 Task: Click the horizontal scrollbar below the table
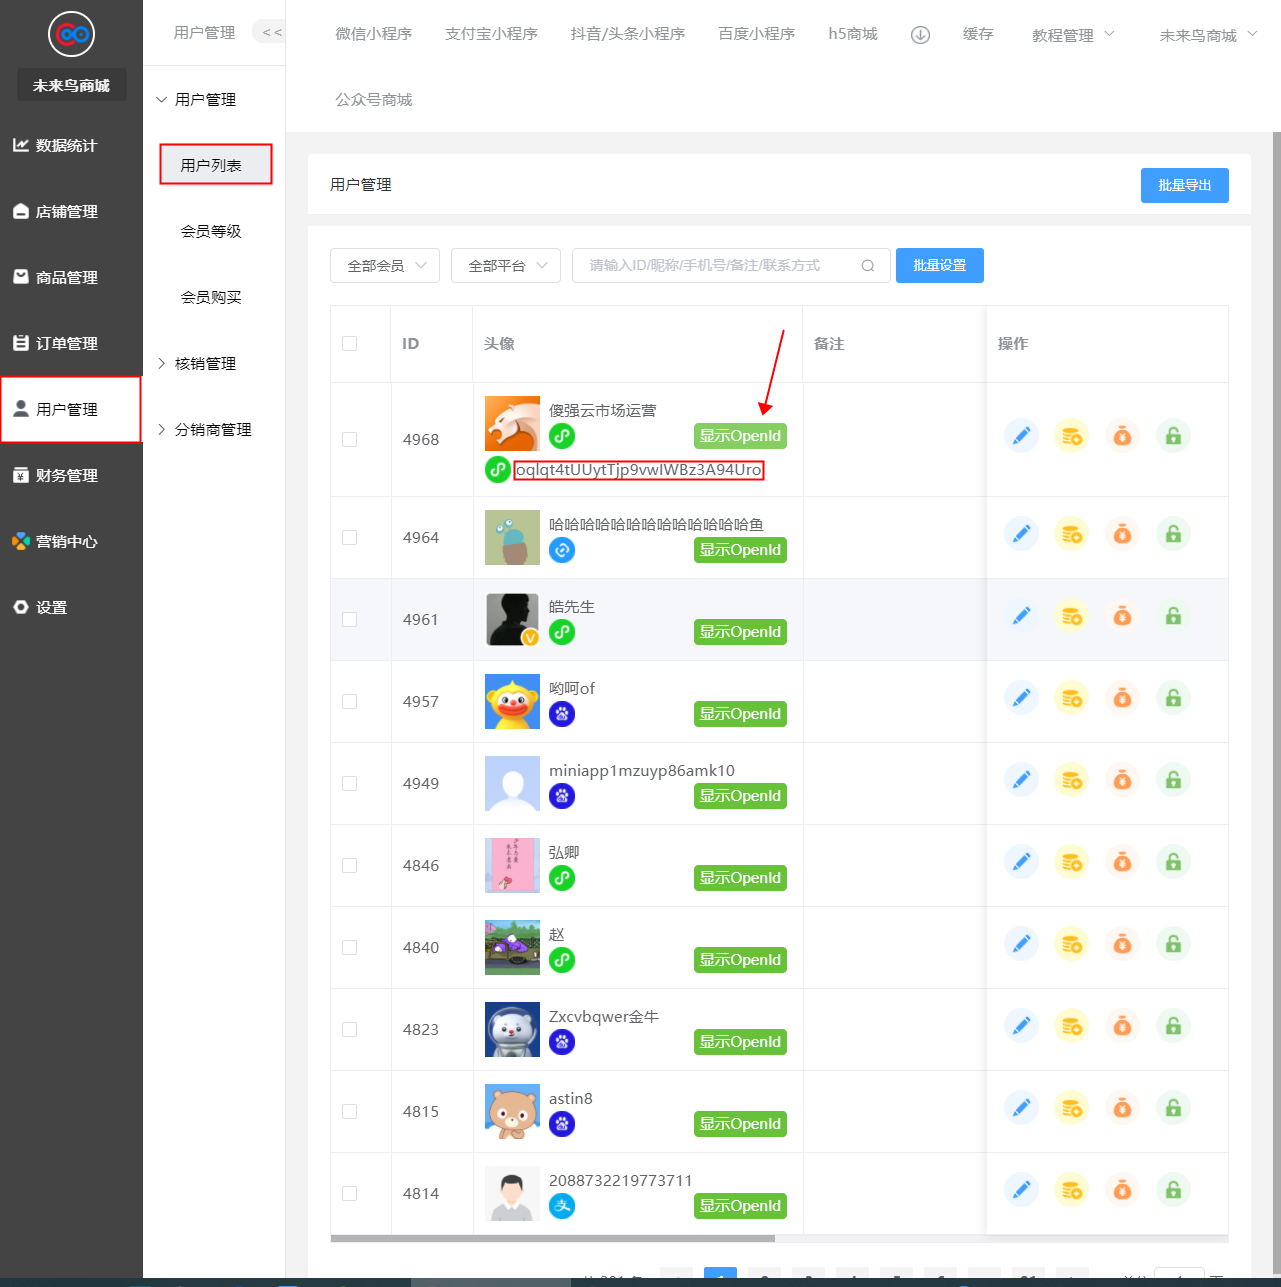[x=552, y=1238]
